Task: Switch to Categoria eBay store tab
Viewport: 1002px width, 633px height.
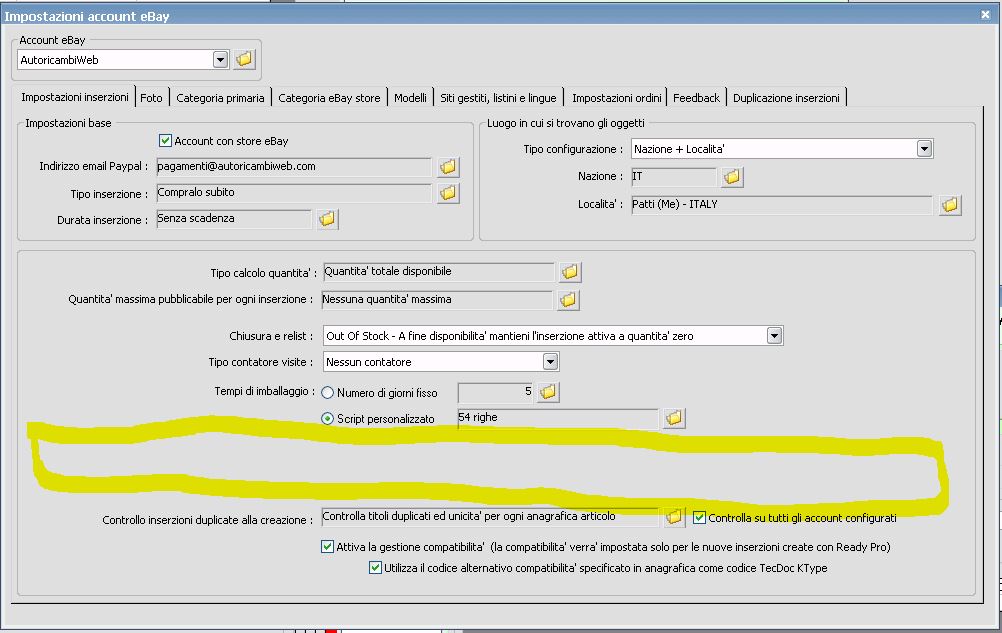Action: [x=329, y=98]
